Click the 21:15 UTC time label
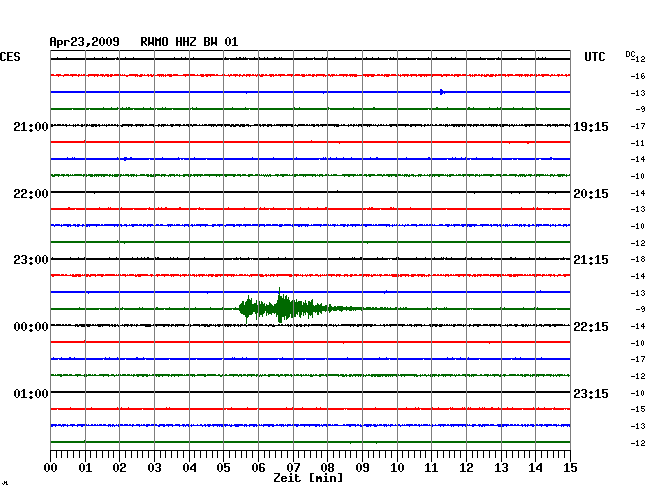The image size is (650, 494). (591, 260)
